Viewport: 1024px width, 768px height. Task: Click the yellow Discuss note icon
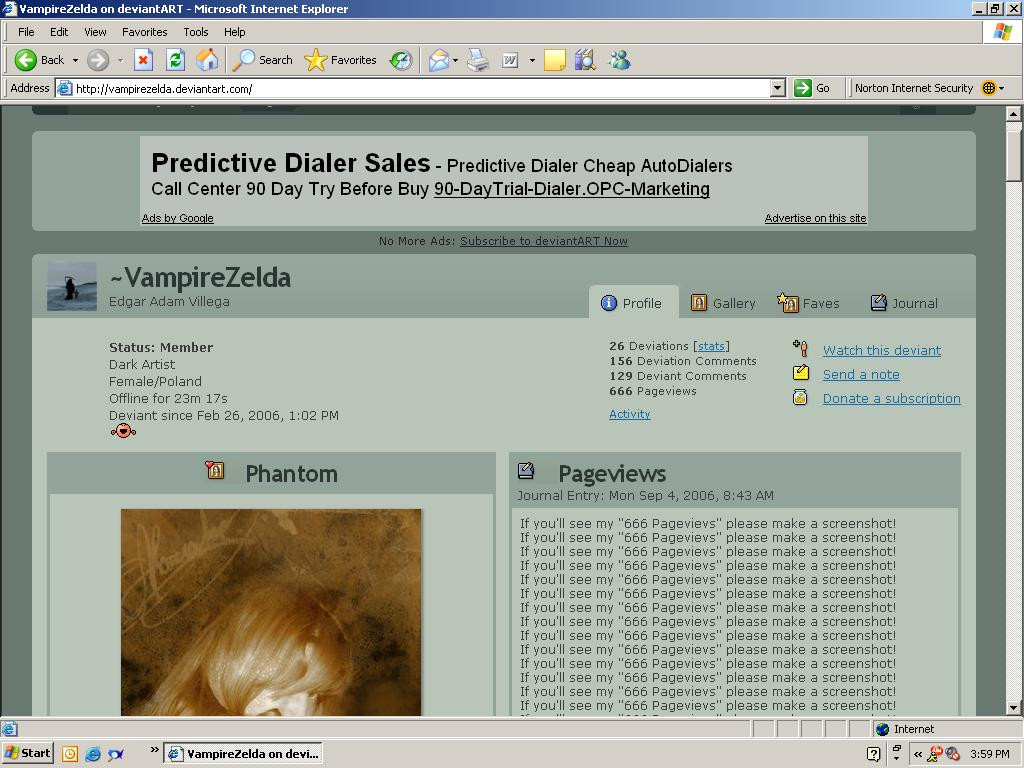(x=554, y=60)
